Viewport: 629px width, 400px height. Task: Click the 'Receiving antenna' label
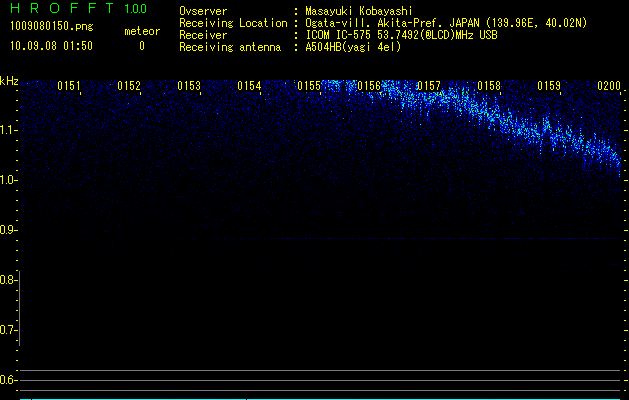[230, 47]
